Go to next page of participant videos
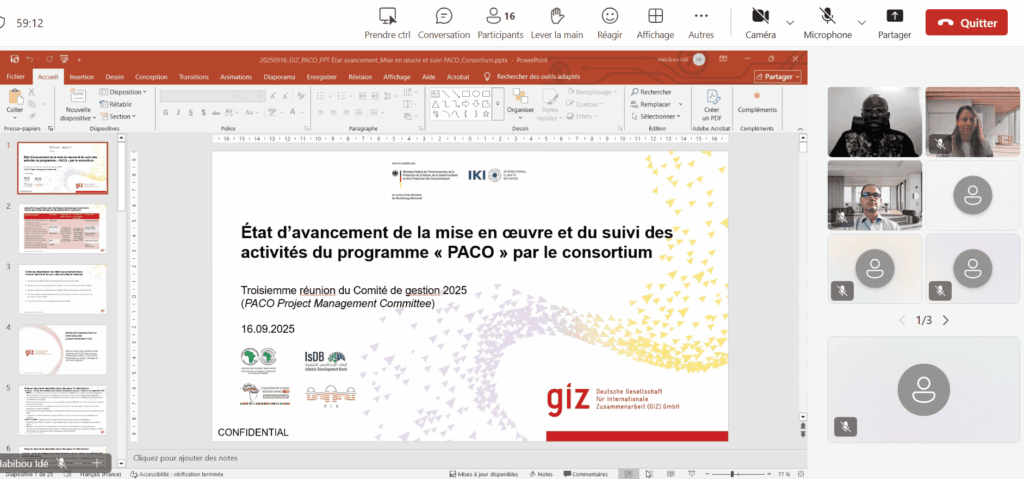Image resolution: width=1024 pixels, height=479 pixels. click(945, 320)
